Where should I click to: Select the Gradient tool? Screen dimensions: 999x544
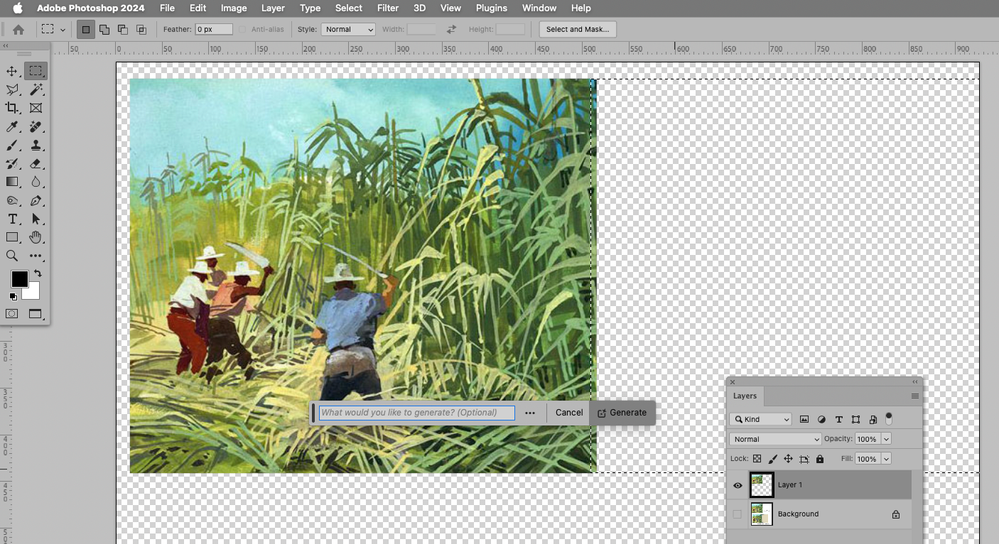12,182
